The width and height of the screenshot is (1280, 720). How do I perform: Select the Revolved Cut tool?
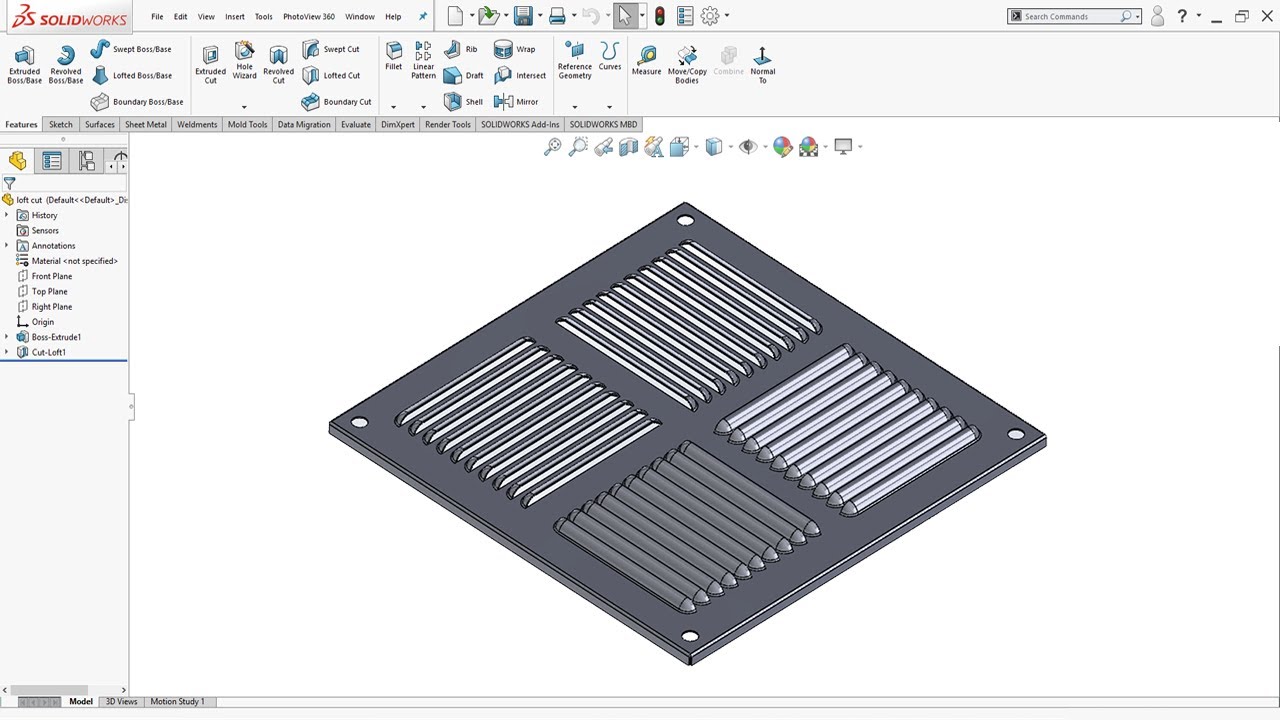pyautogui.click(x=278, y=65)
